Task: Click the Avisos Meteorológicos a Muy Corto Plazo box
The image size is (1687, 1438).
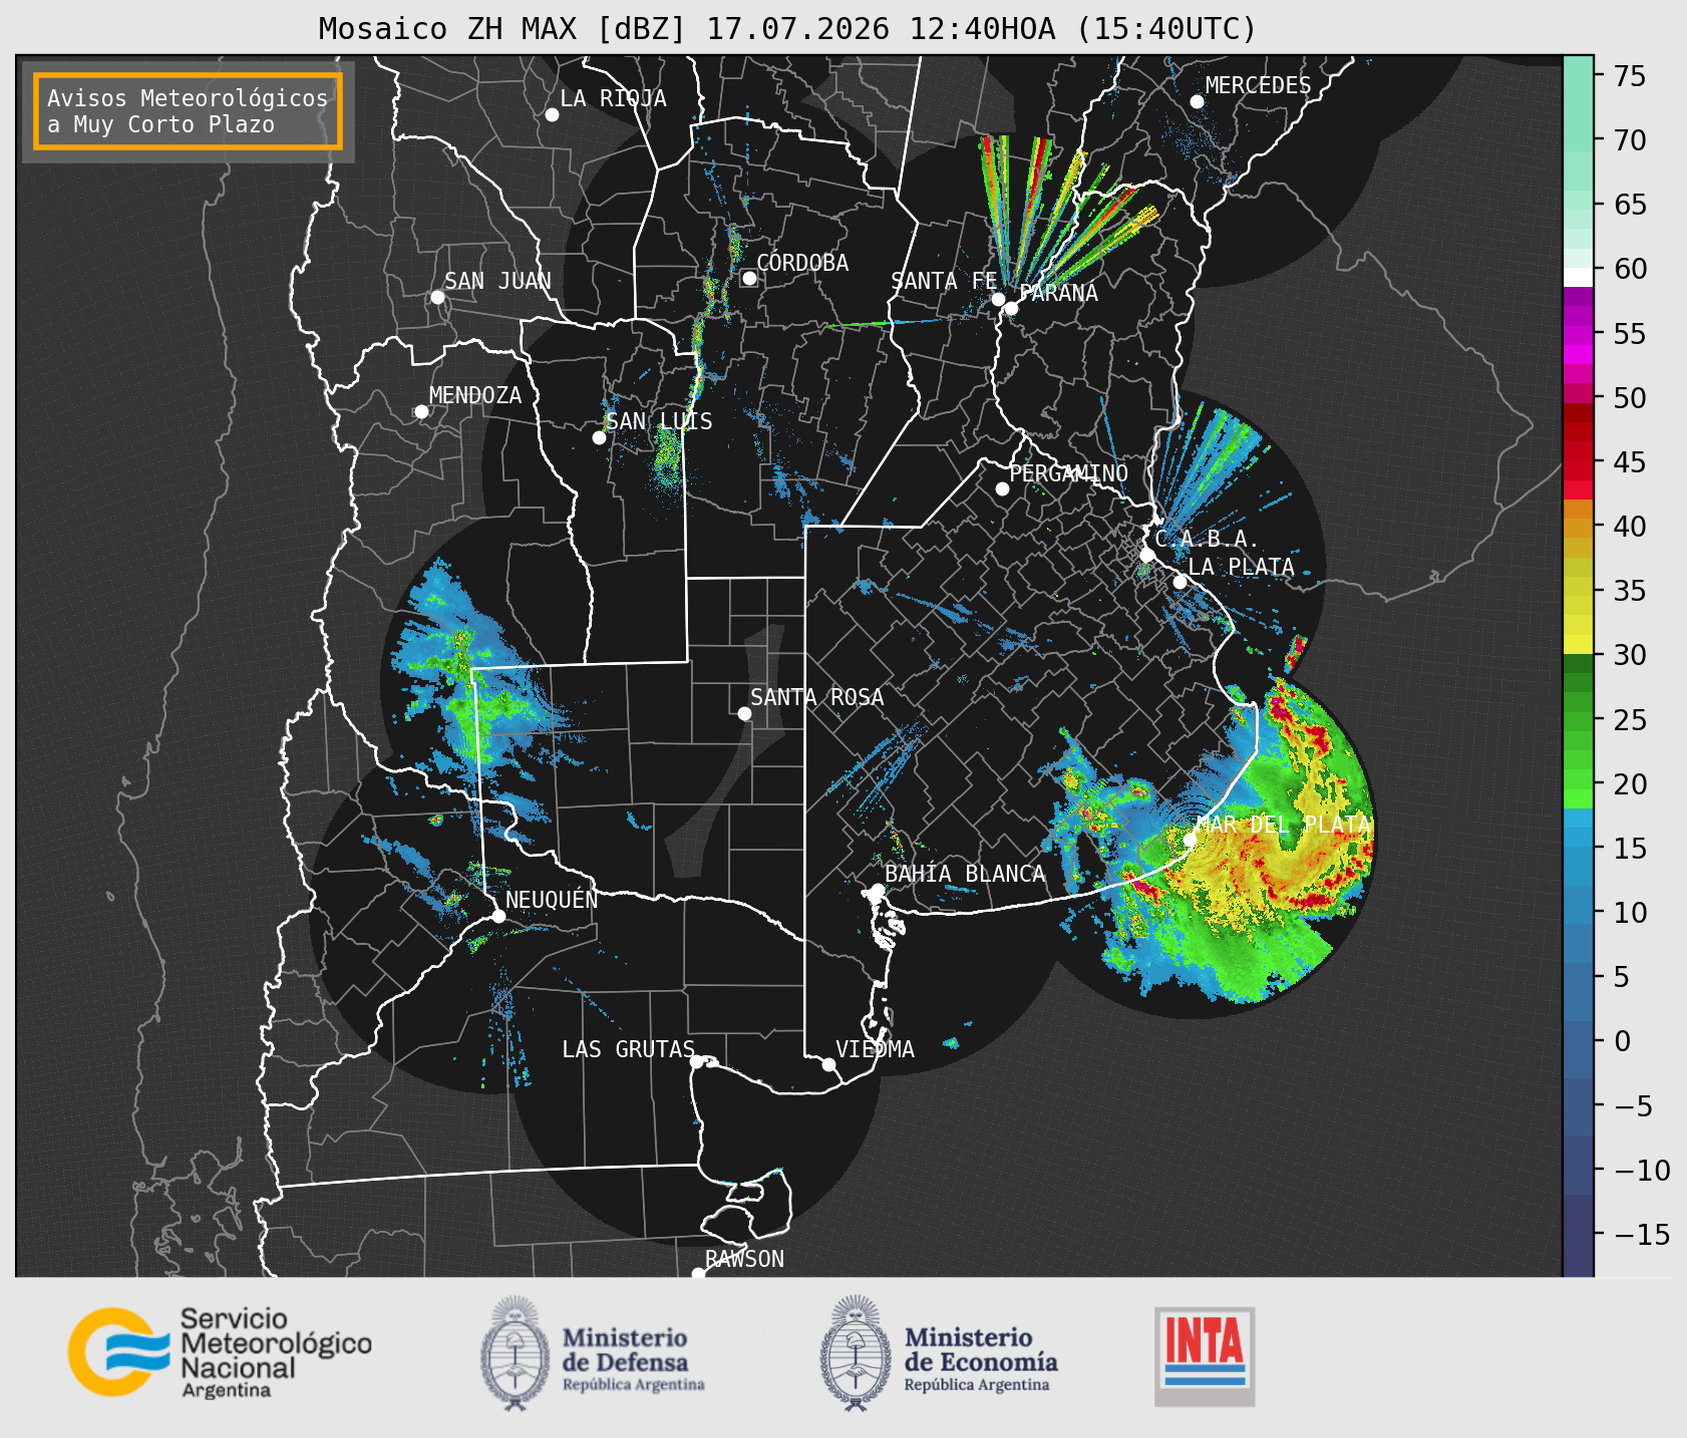Action: coord(188,111)
